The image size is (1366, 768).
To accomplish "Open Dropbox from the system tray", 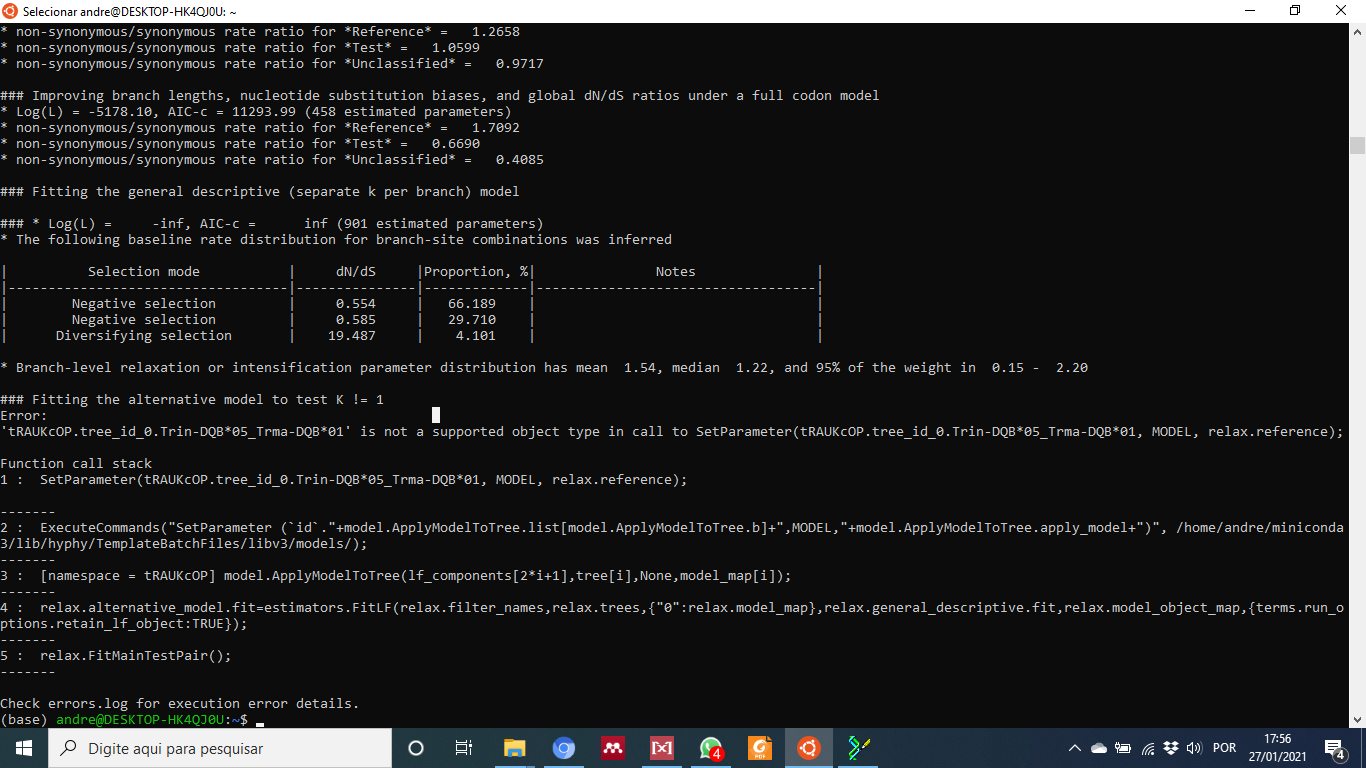I will click(x=1172, y=748).
